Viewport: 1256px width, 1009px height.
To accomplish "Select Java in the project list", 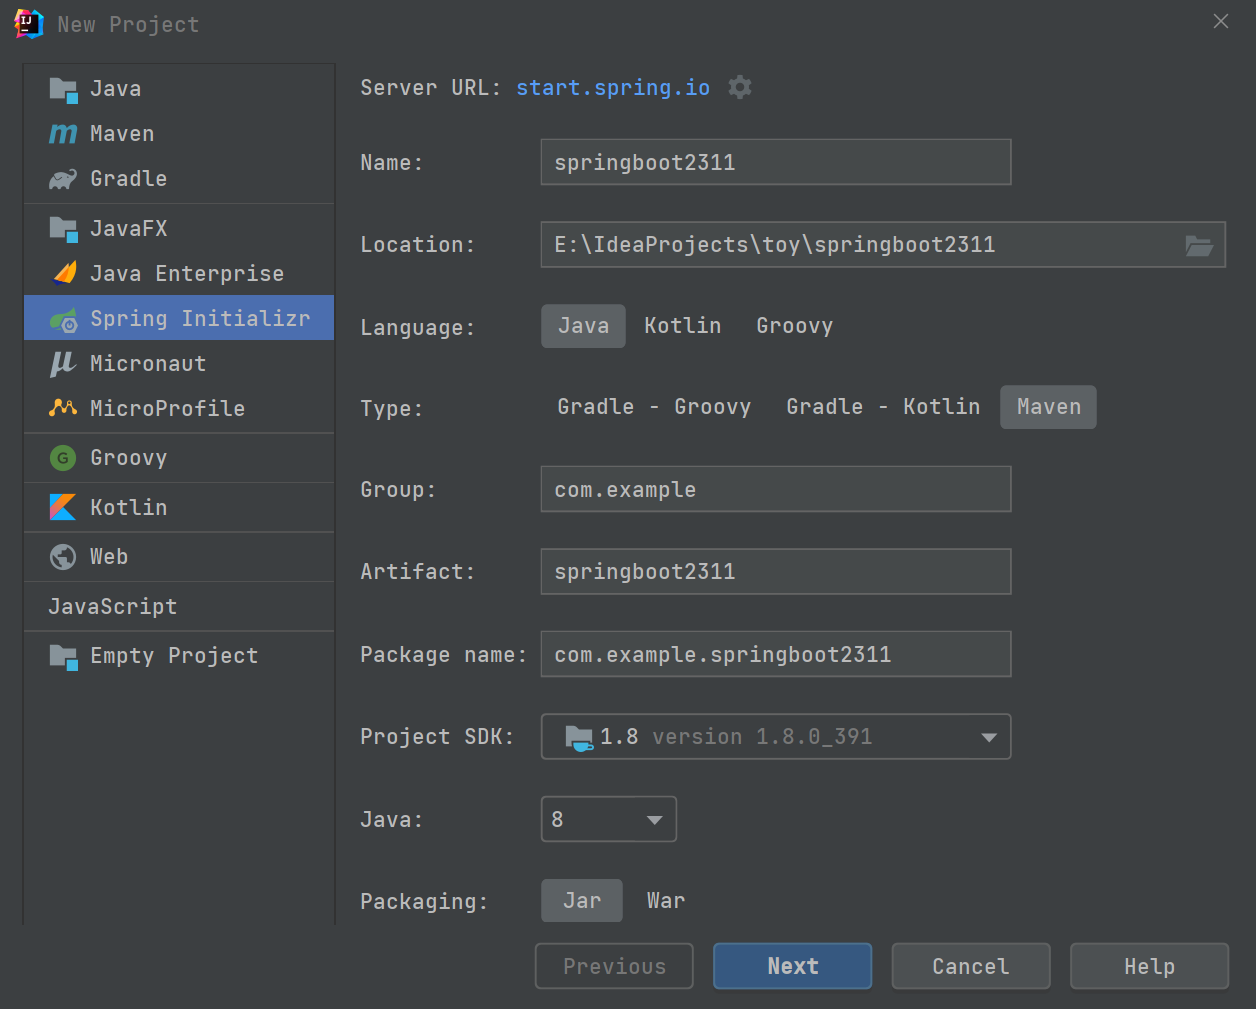I will point(179,89).
